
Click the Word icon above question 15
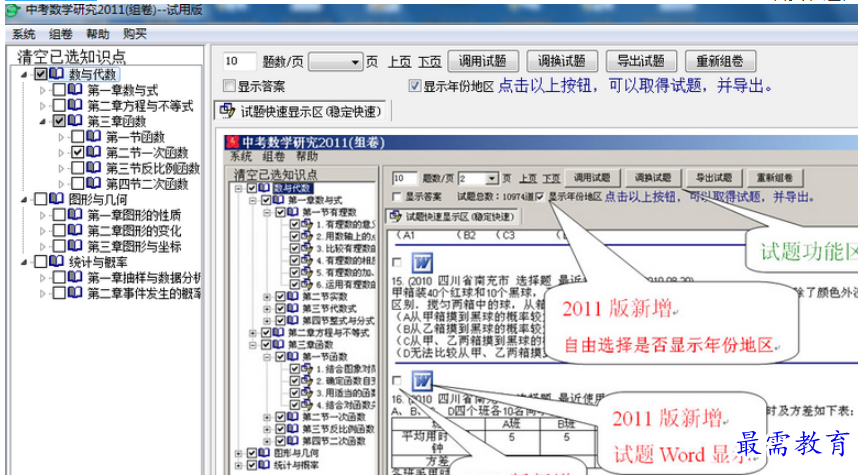[422, 263]
